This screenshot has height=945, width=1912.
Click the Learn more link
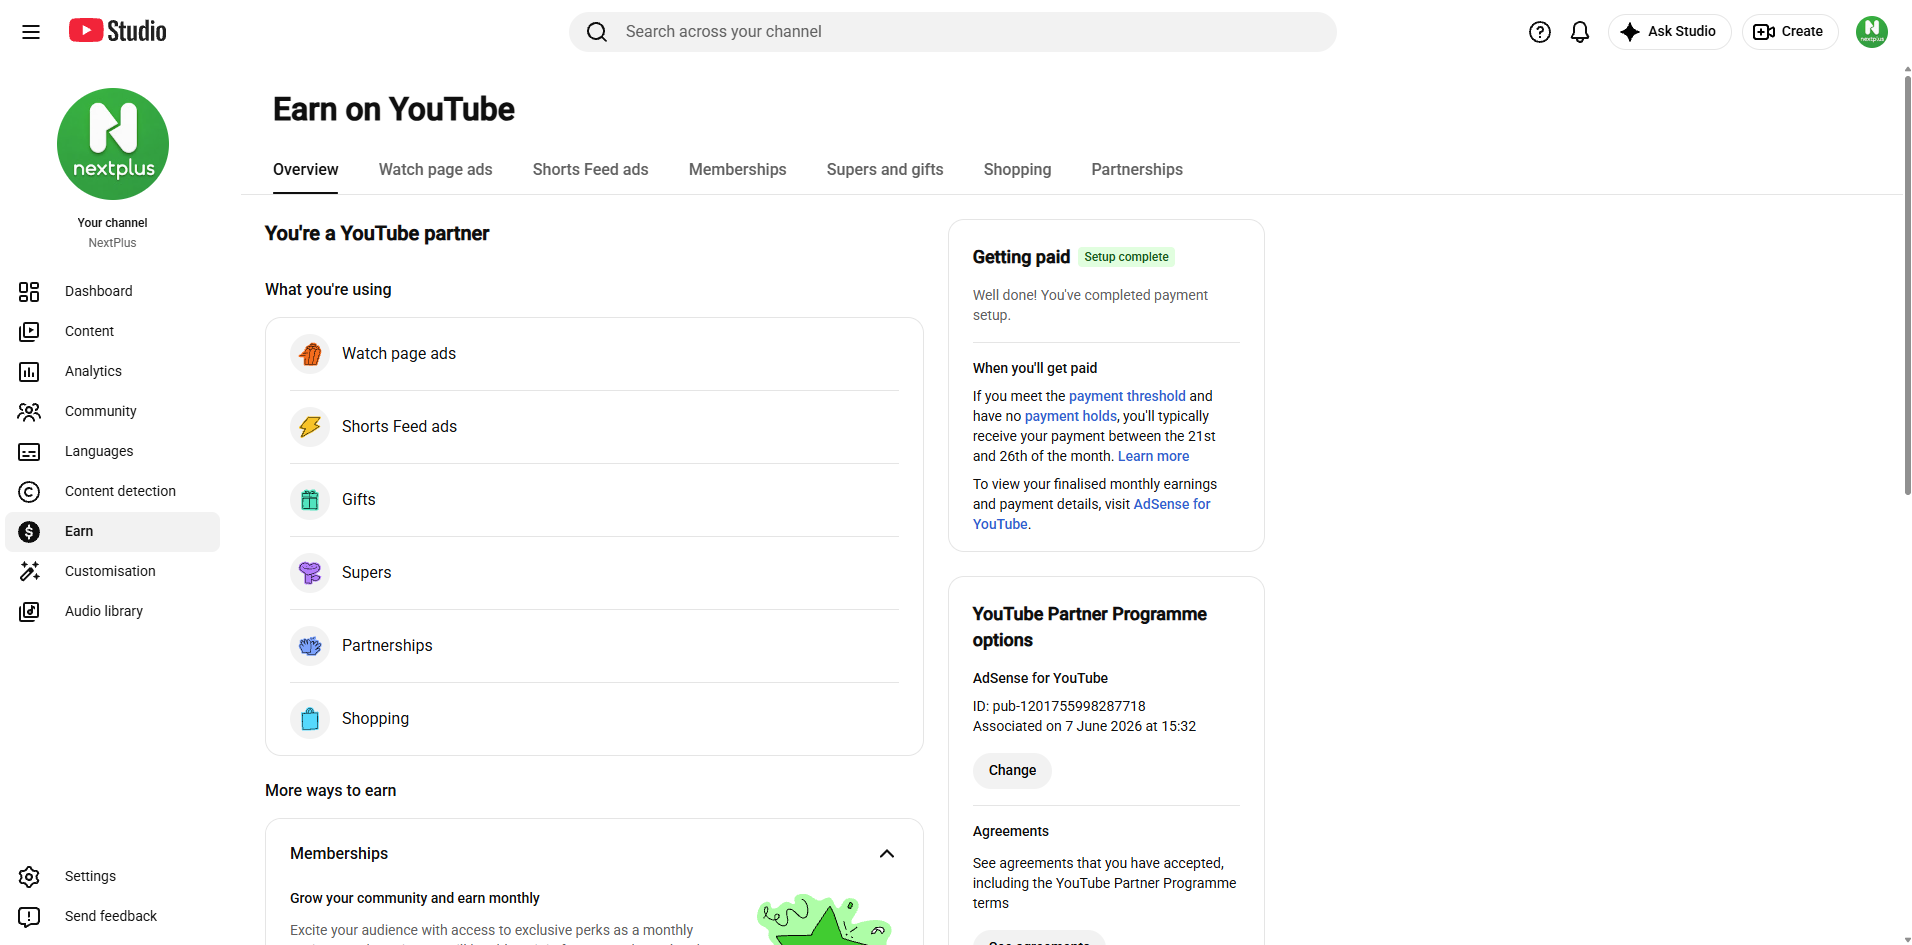(1153, 456)
